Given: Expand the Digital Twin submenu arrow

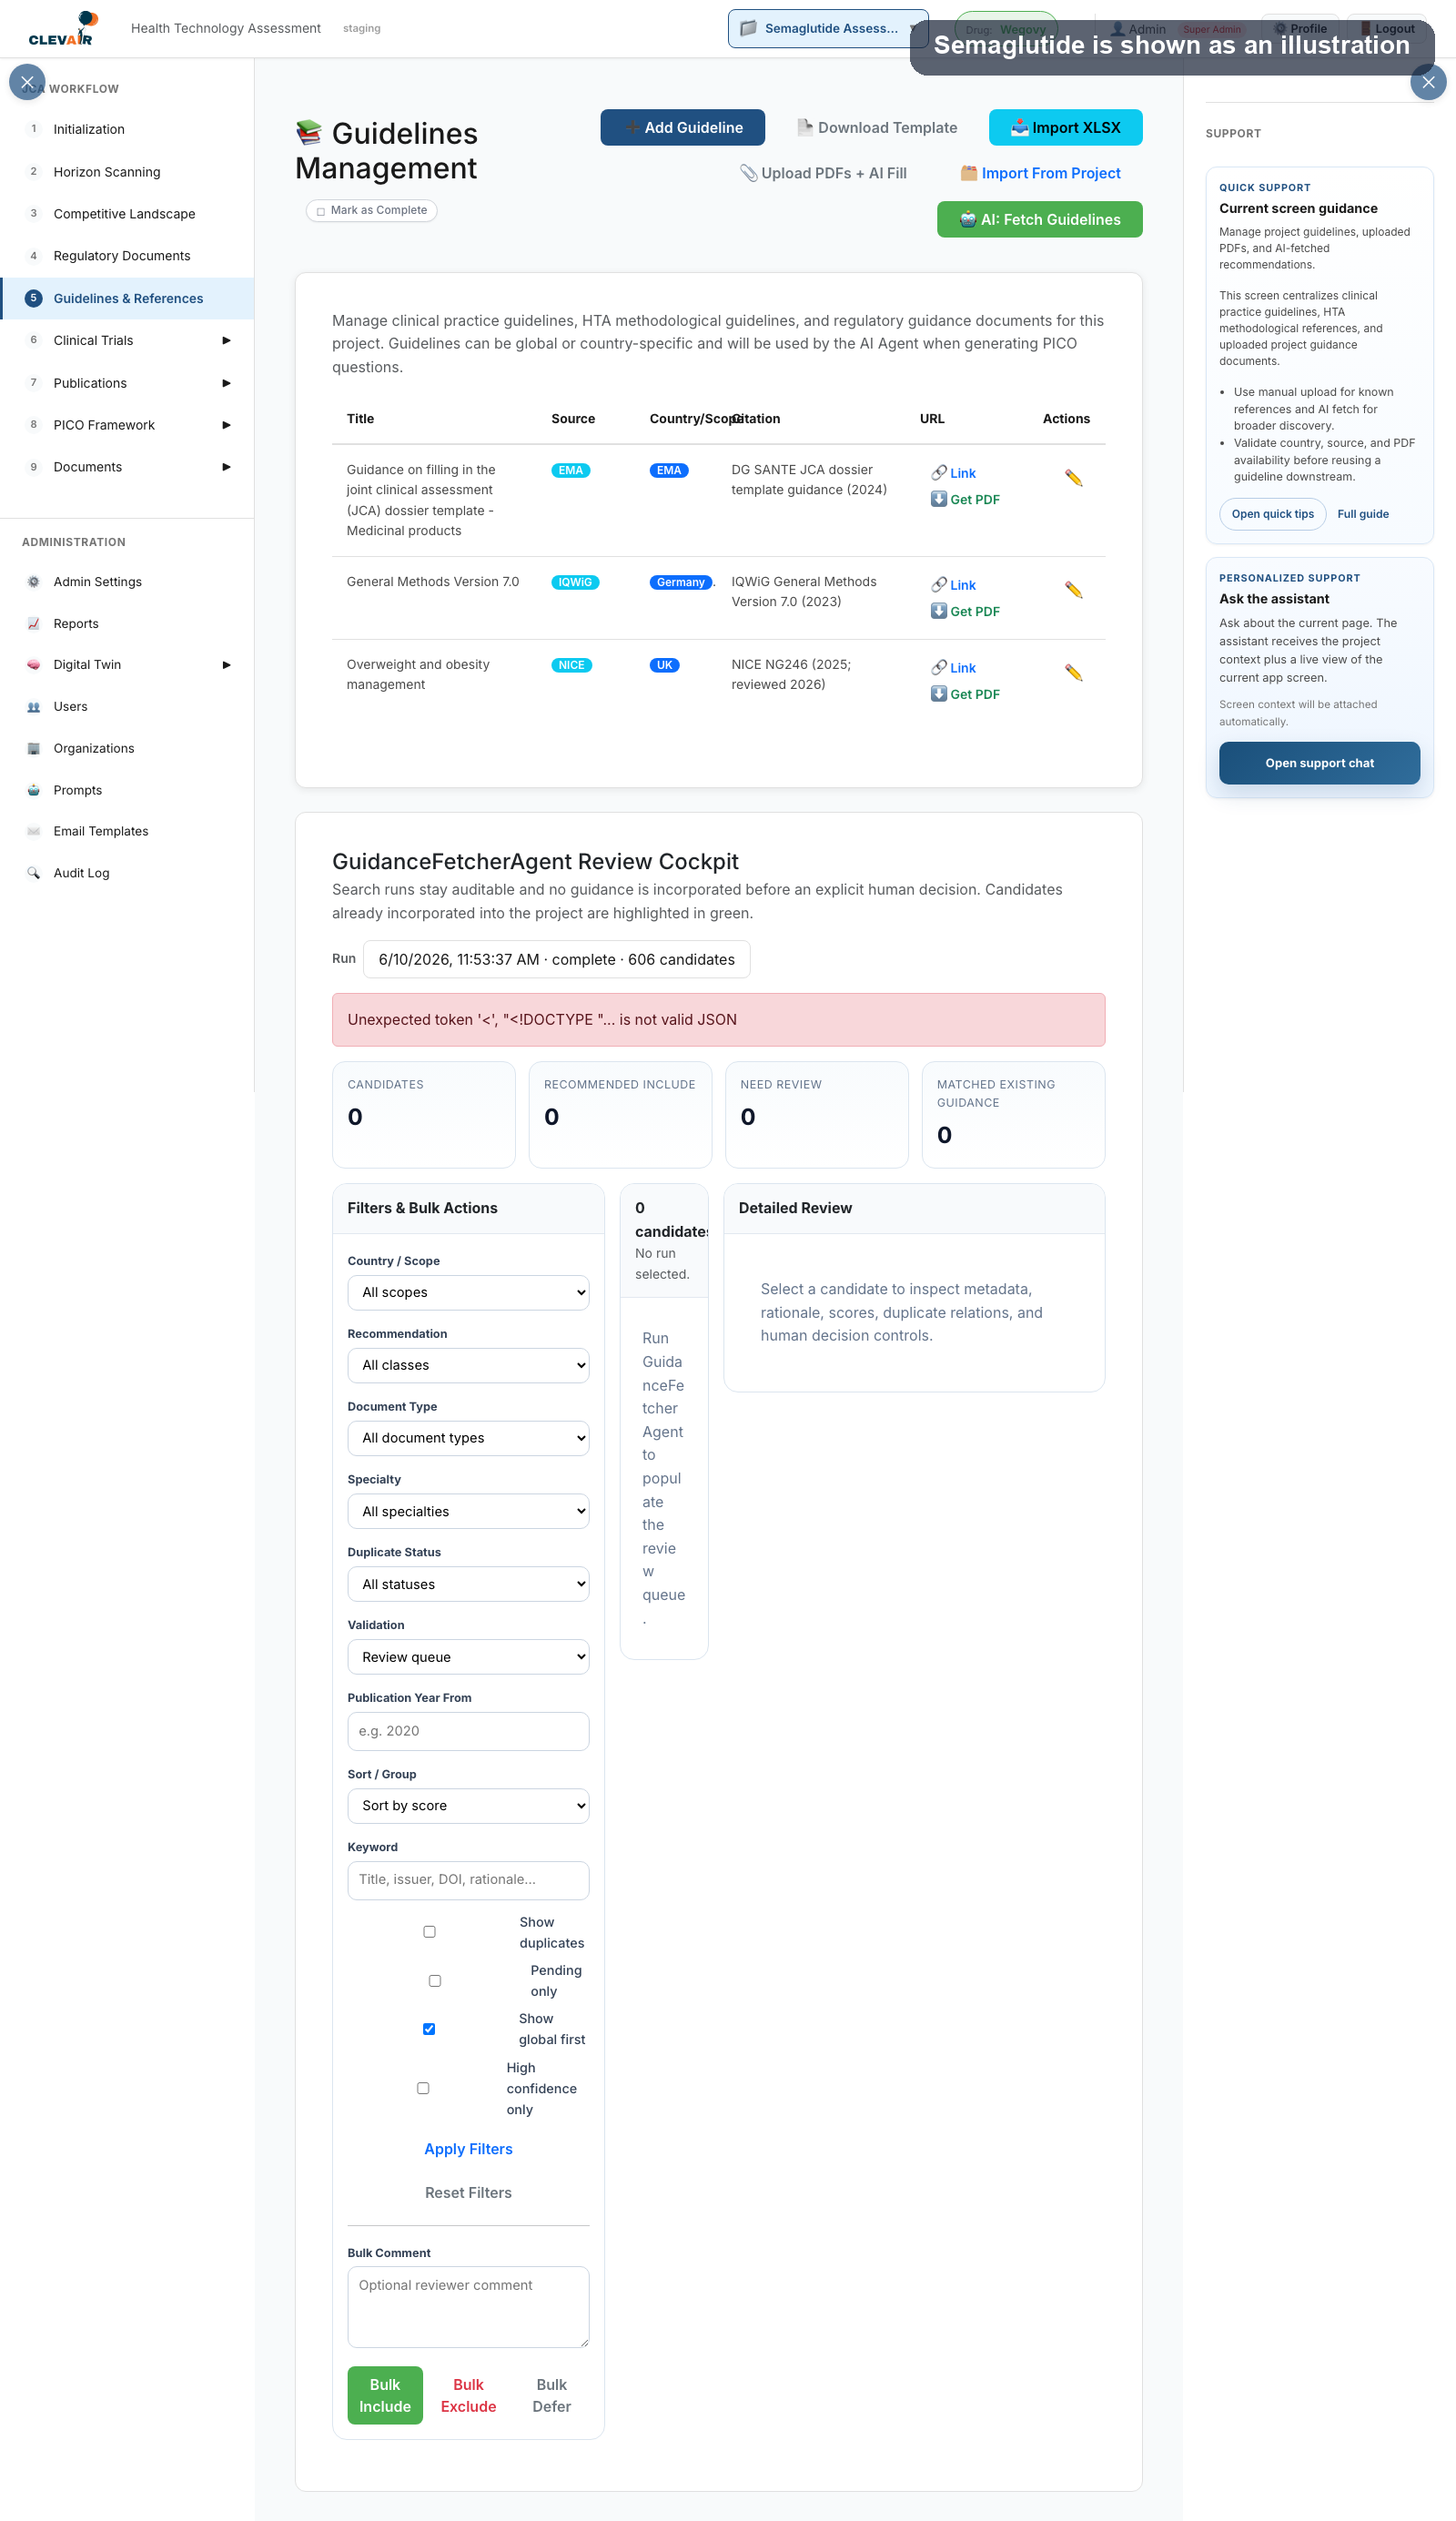Looking at the screenshot, I should pyautogui.click(x=226, y=665).
